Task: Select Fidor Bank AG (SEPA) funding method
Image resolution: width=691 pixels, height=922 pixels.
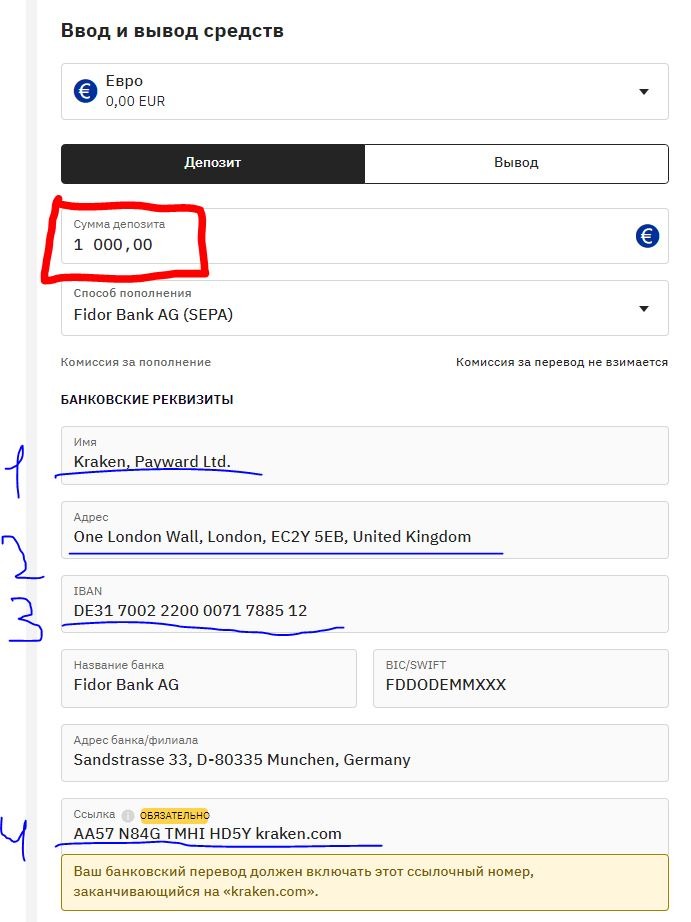Action: (x=365, y=308)
